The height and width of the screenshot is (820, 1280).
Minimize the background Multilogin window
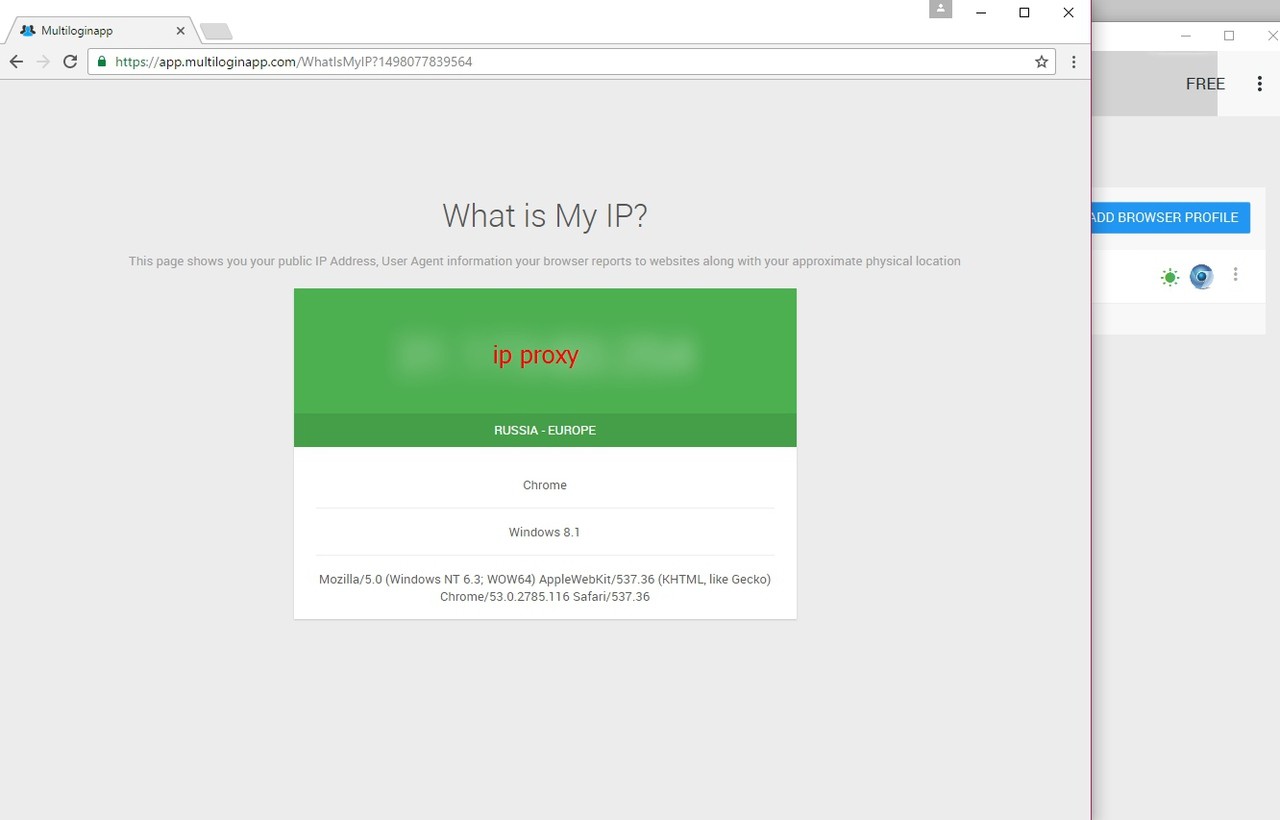point(1186,36)
